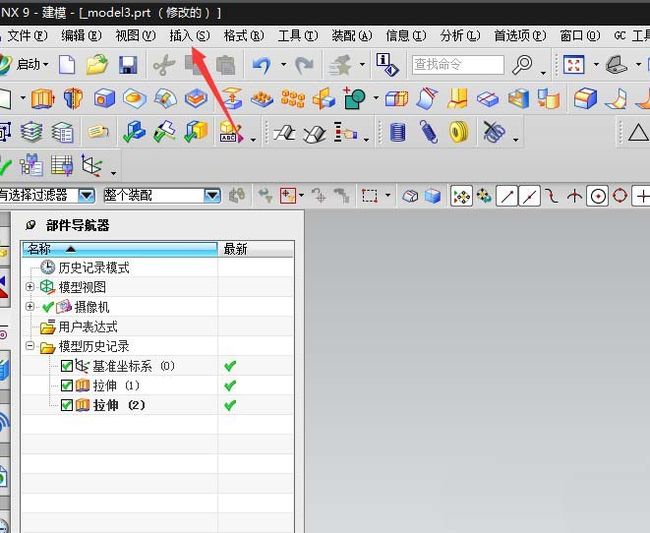The height and width of the screenshot is (533, 650).
Task: Select 历史记录模式 in the navigator
Action: [x=94, y=268]
